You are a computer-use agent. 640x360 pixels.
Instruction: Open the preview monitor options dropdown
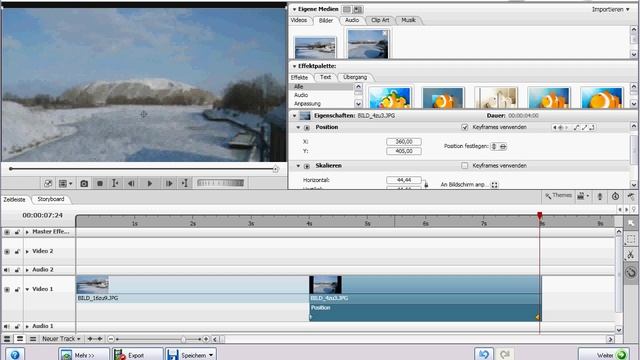click(x=65, y=184)
